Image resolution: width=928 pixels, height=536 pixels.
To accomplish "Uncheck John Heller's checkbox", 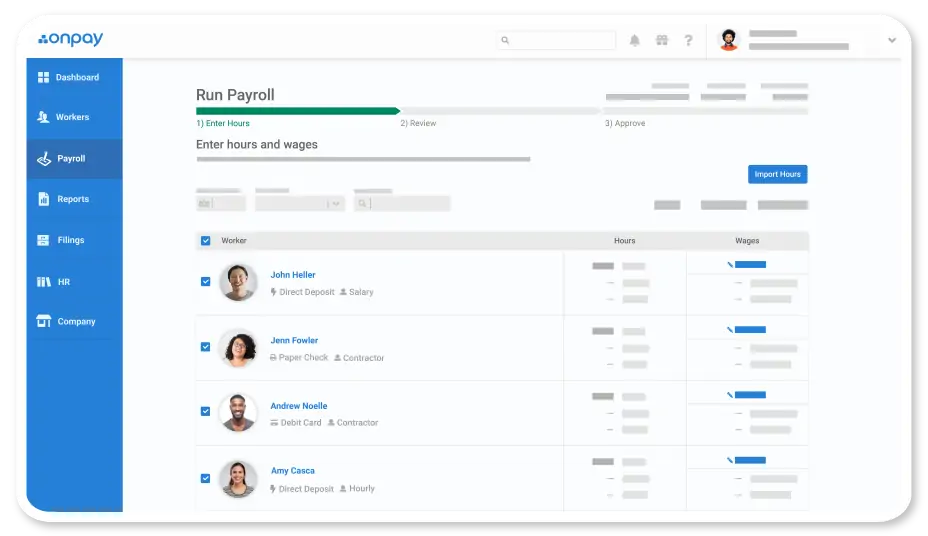I will coord(206,282).
